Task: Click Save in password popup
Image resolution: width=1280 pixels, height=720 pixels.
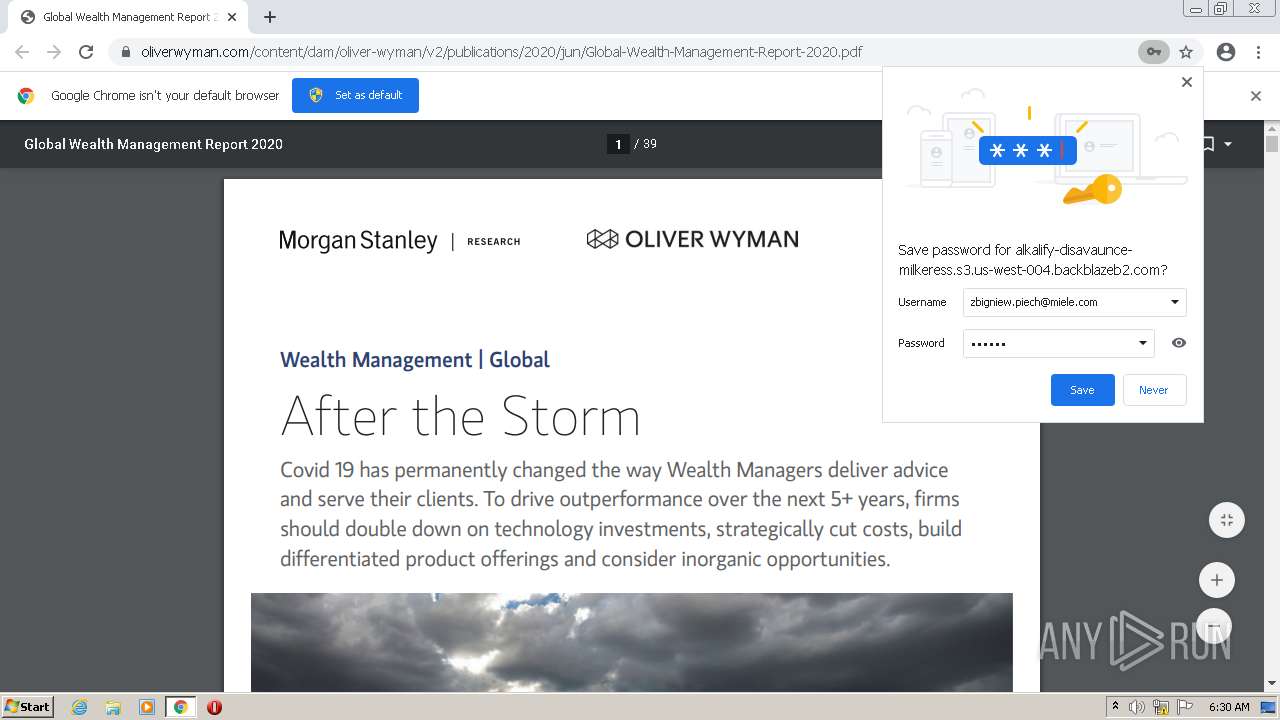Action: pos(1082,390)
